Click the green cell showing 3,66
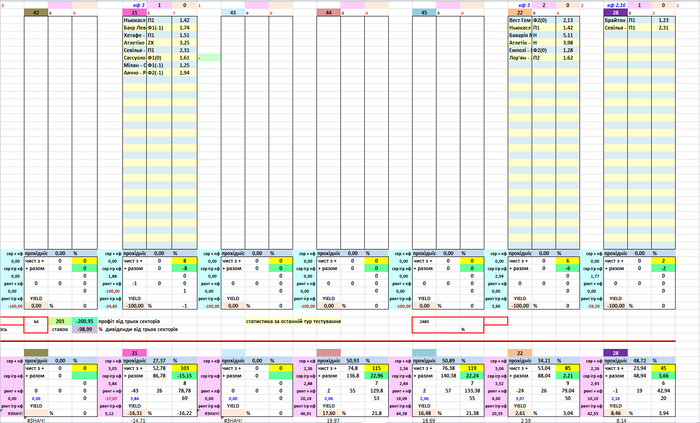Viewport: 700px width, 423px height. pos(663,376)
